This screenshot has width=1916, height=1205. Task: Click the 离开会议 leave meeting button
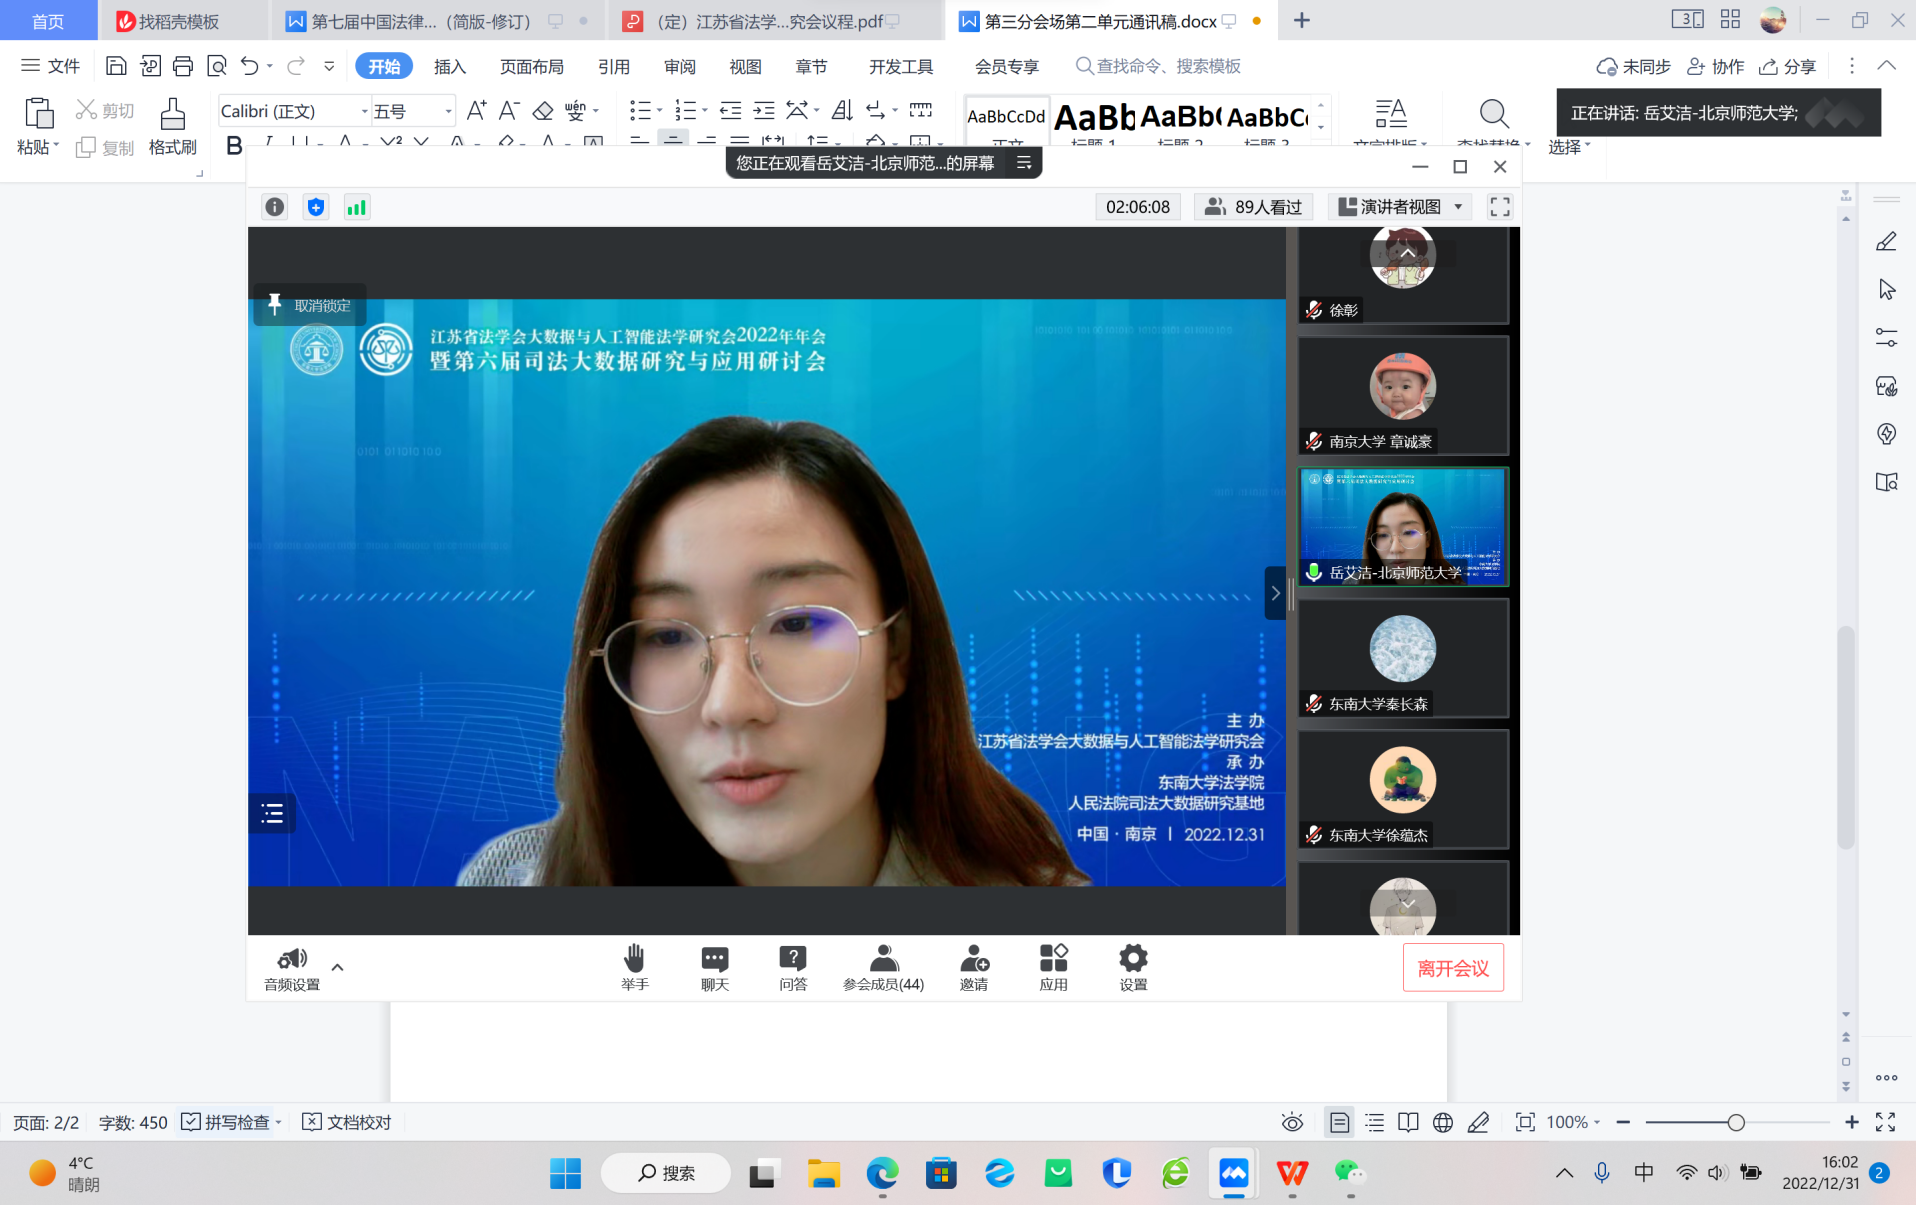tap(1452, 968)
